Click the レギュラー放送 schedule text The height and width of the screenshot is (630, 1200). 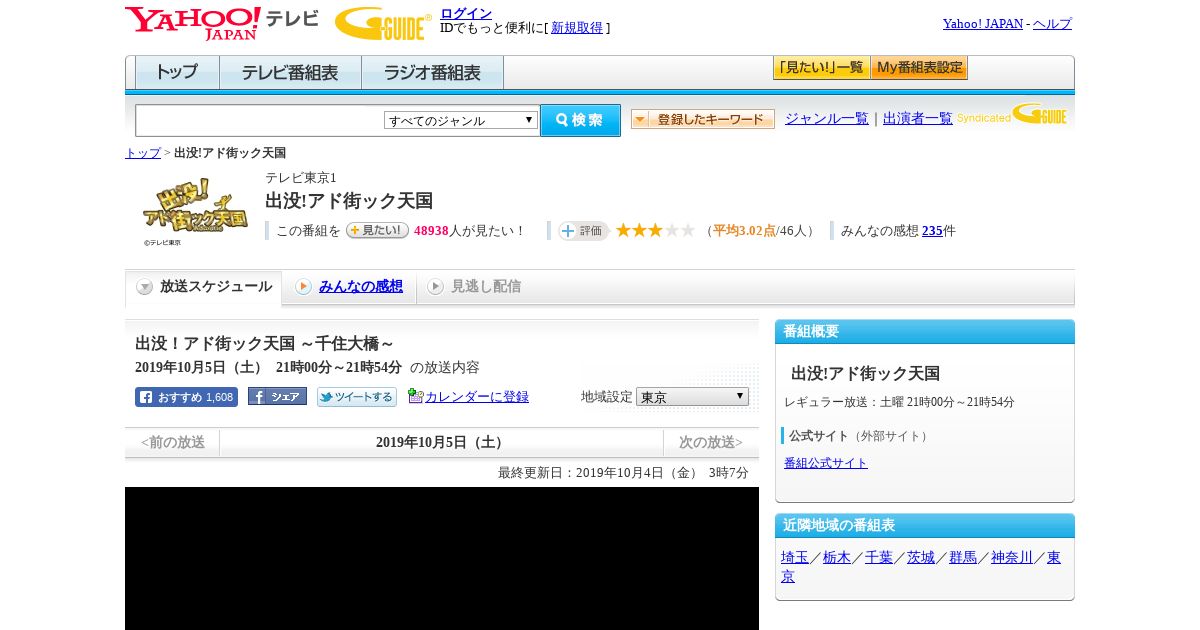899,402
